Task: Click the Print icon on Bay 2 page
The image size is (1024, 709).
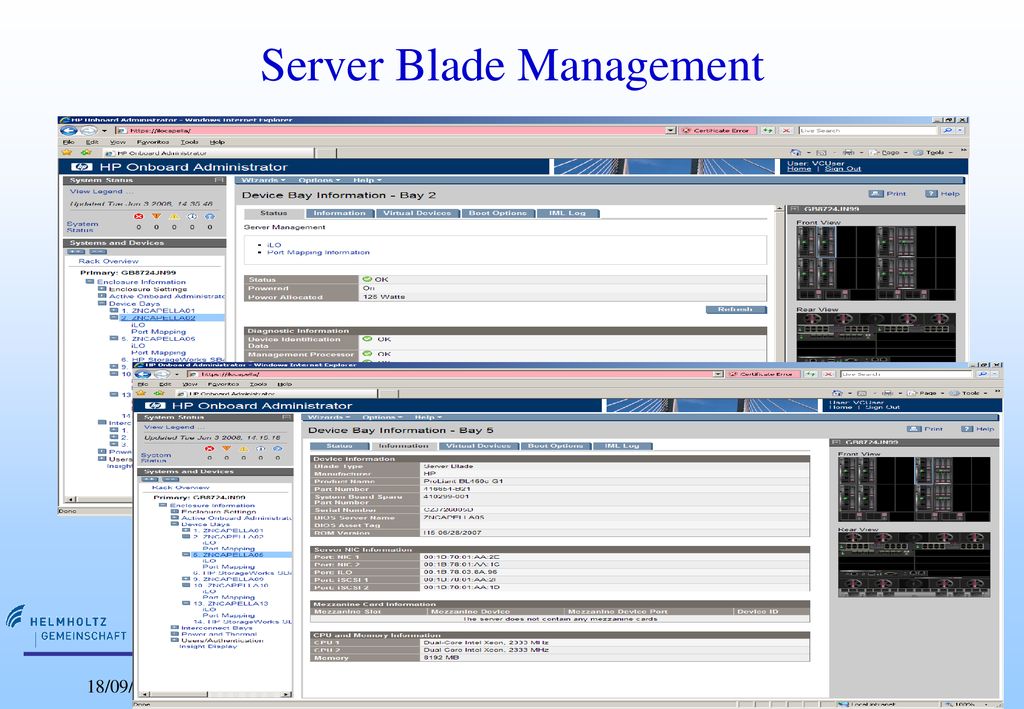Action: (x=876, y=194)
